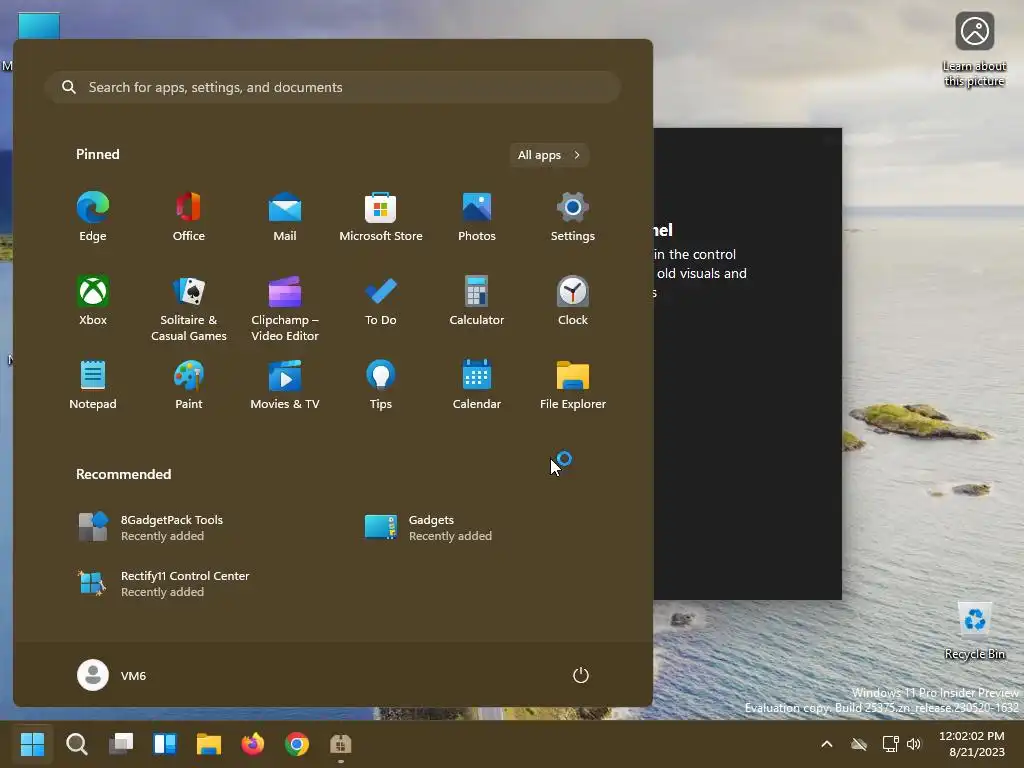This screenshot has width=1024, height=768.
Task: Open the Tips app
Action: [x=381, y=385]
